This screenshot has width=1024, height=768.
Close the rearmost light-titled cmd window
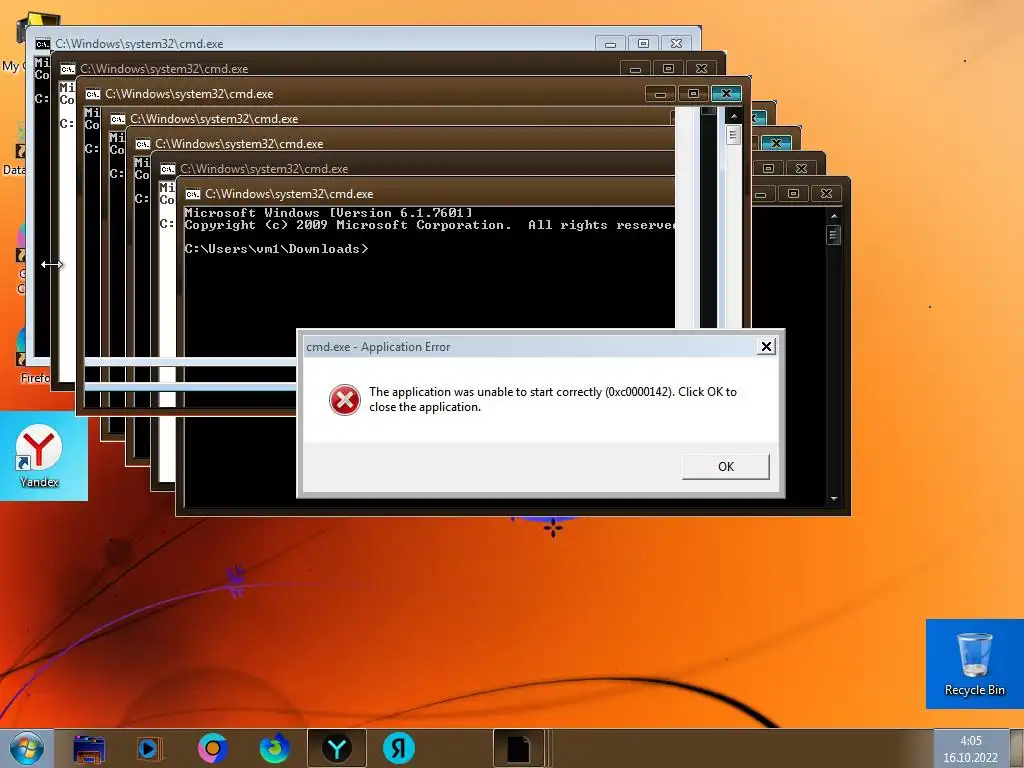(677, 44)
